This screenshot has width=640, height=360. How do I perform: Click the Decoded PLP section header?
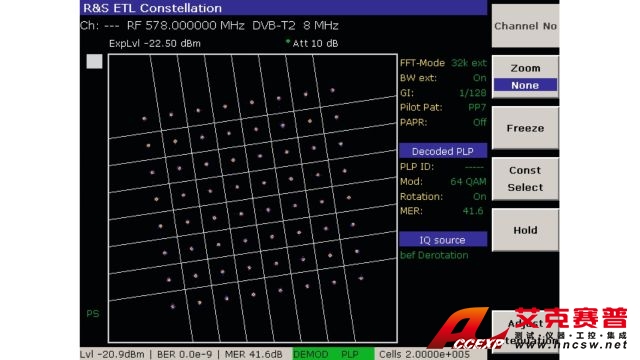[x=443, y=151]
